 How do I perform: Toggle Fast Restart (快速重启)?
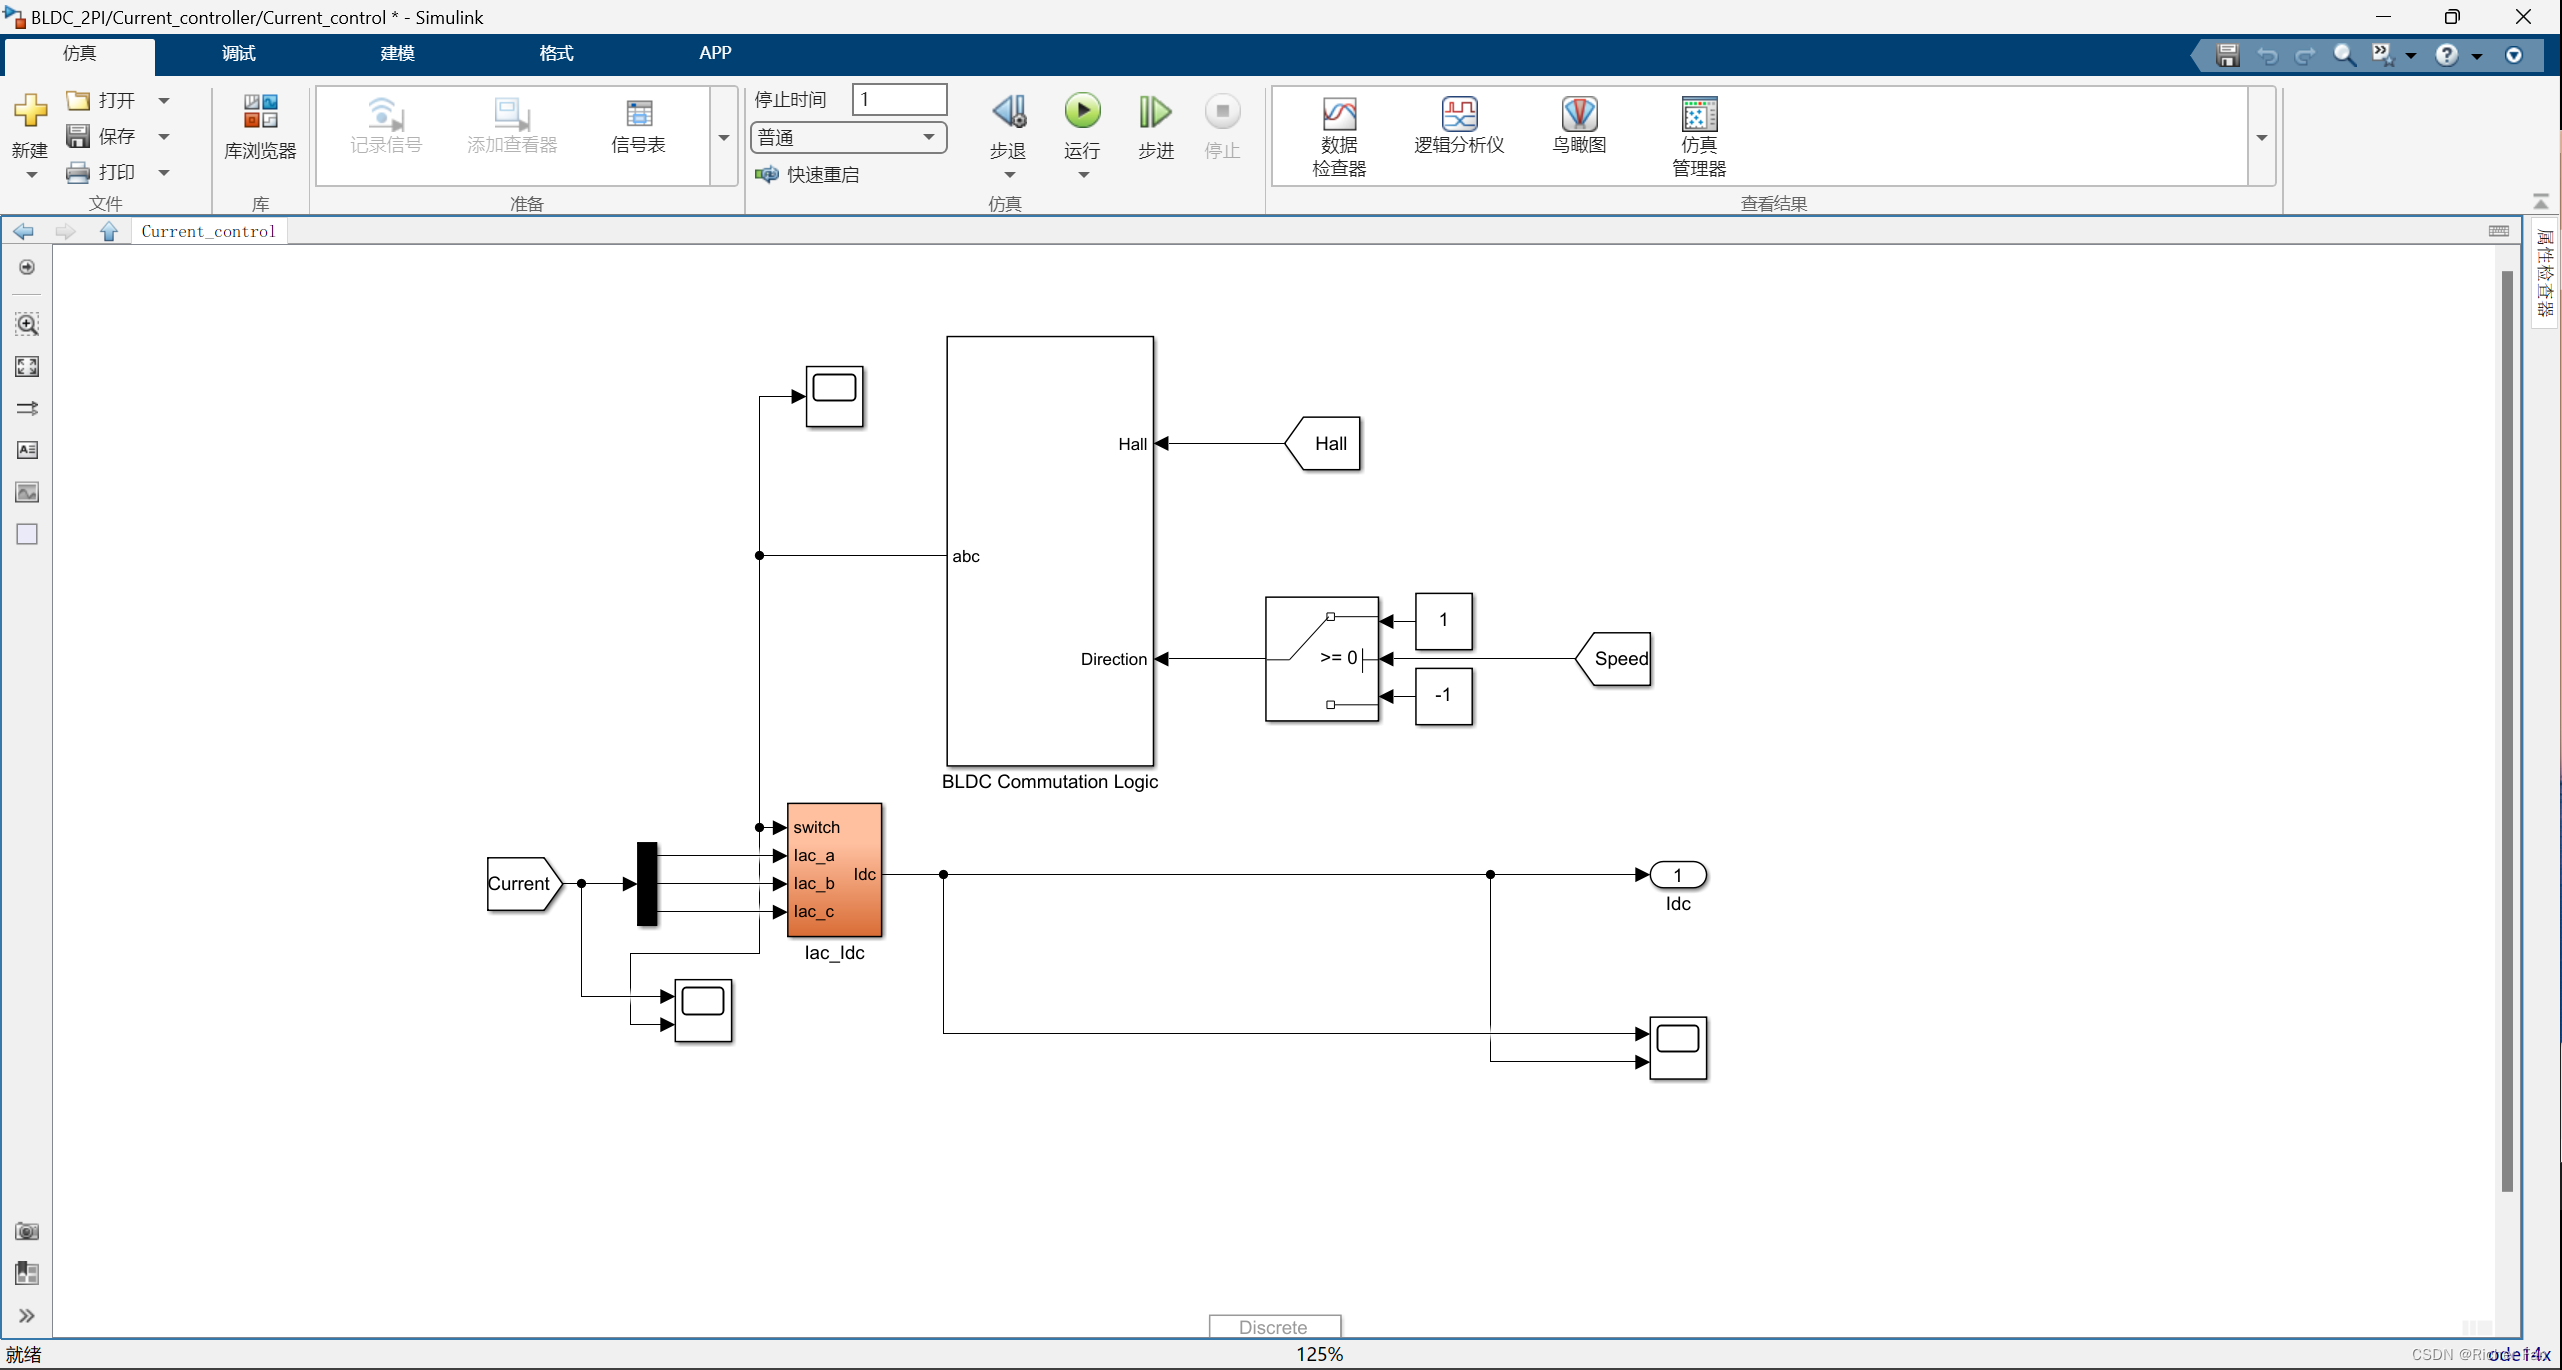point(808,174)
